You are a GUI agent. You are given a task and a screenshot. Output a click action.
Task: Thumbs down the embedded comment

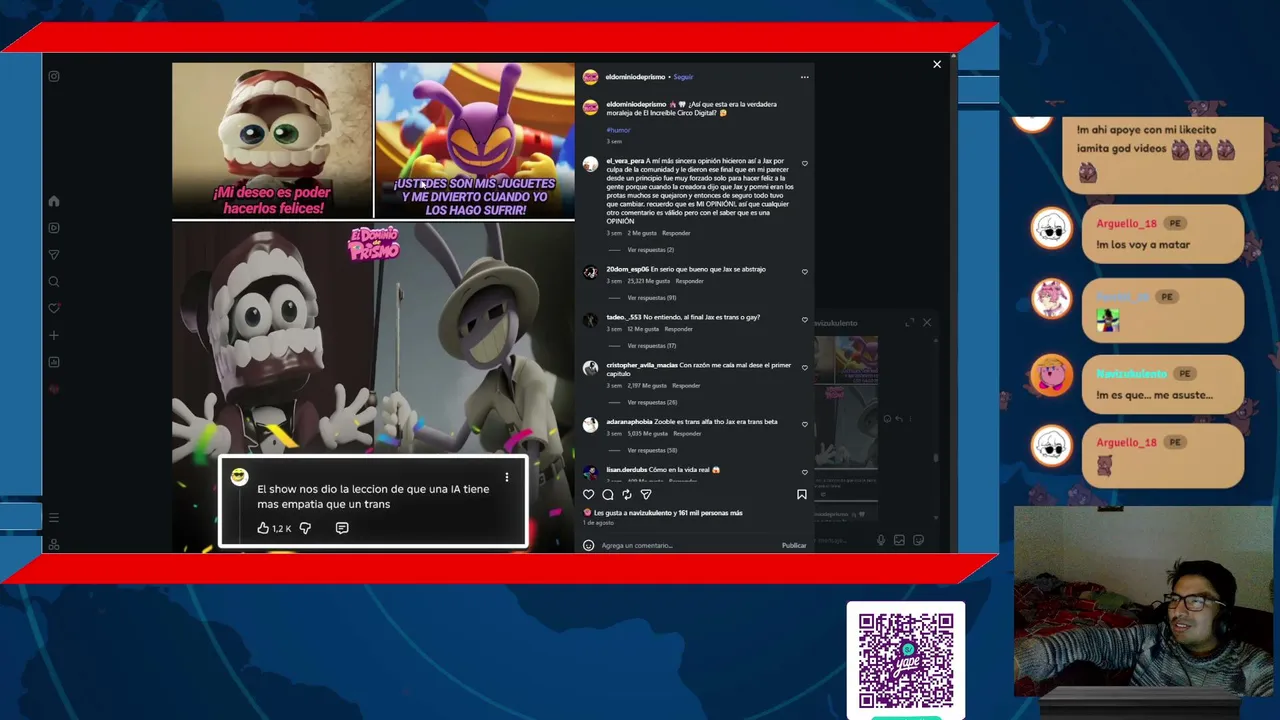(306, 528)
